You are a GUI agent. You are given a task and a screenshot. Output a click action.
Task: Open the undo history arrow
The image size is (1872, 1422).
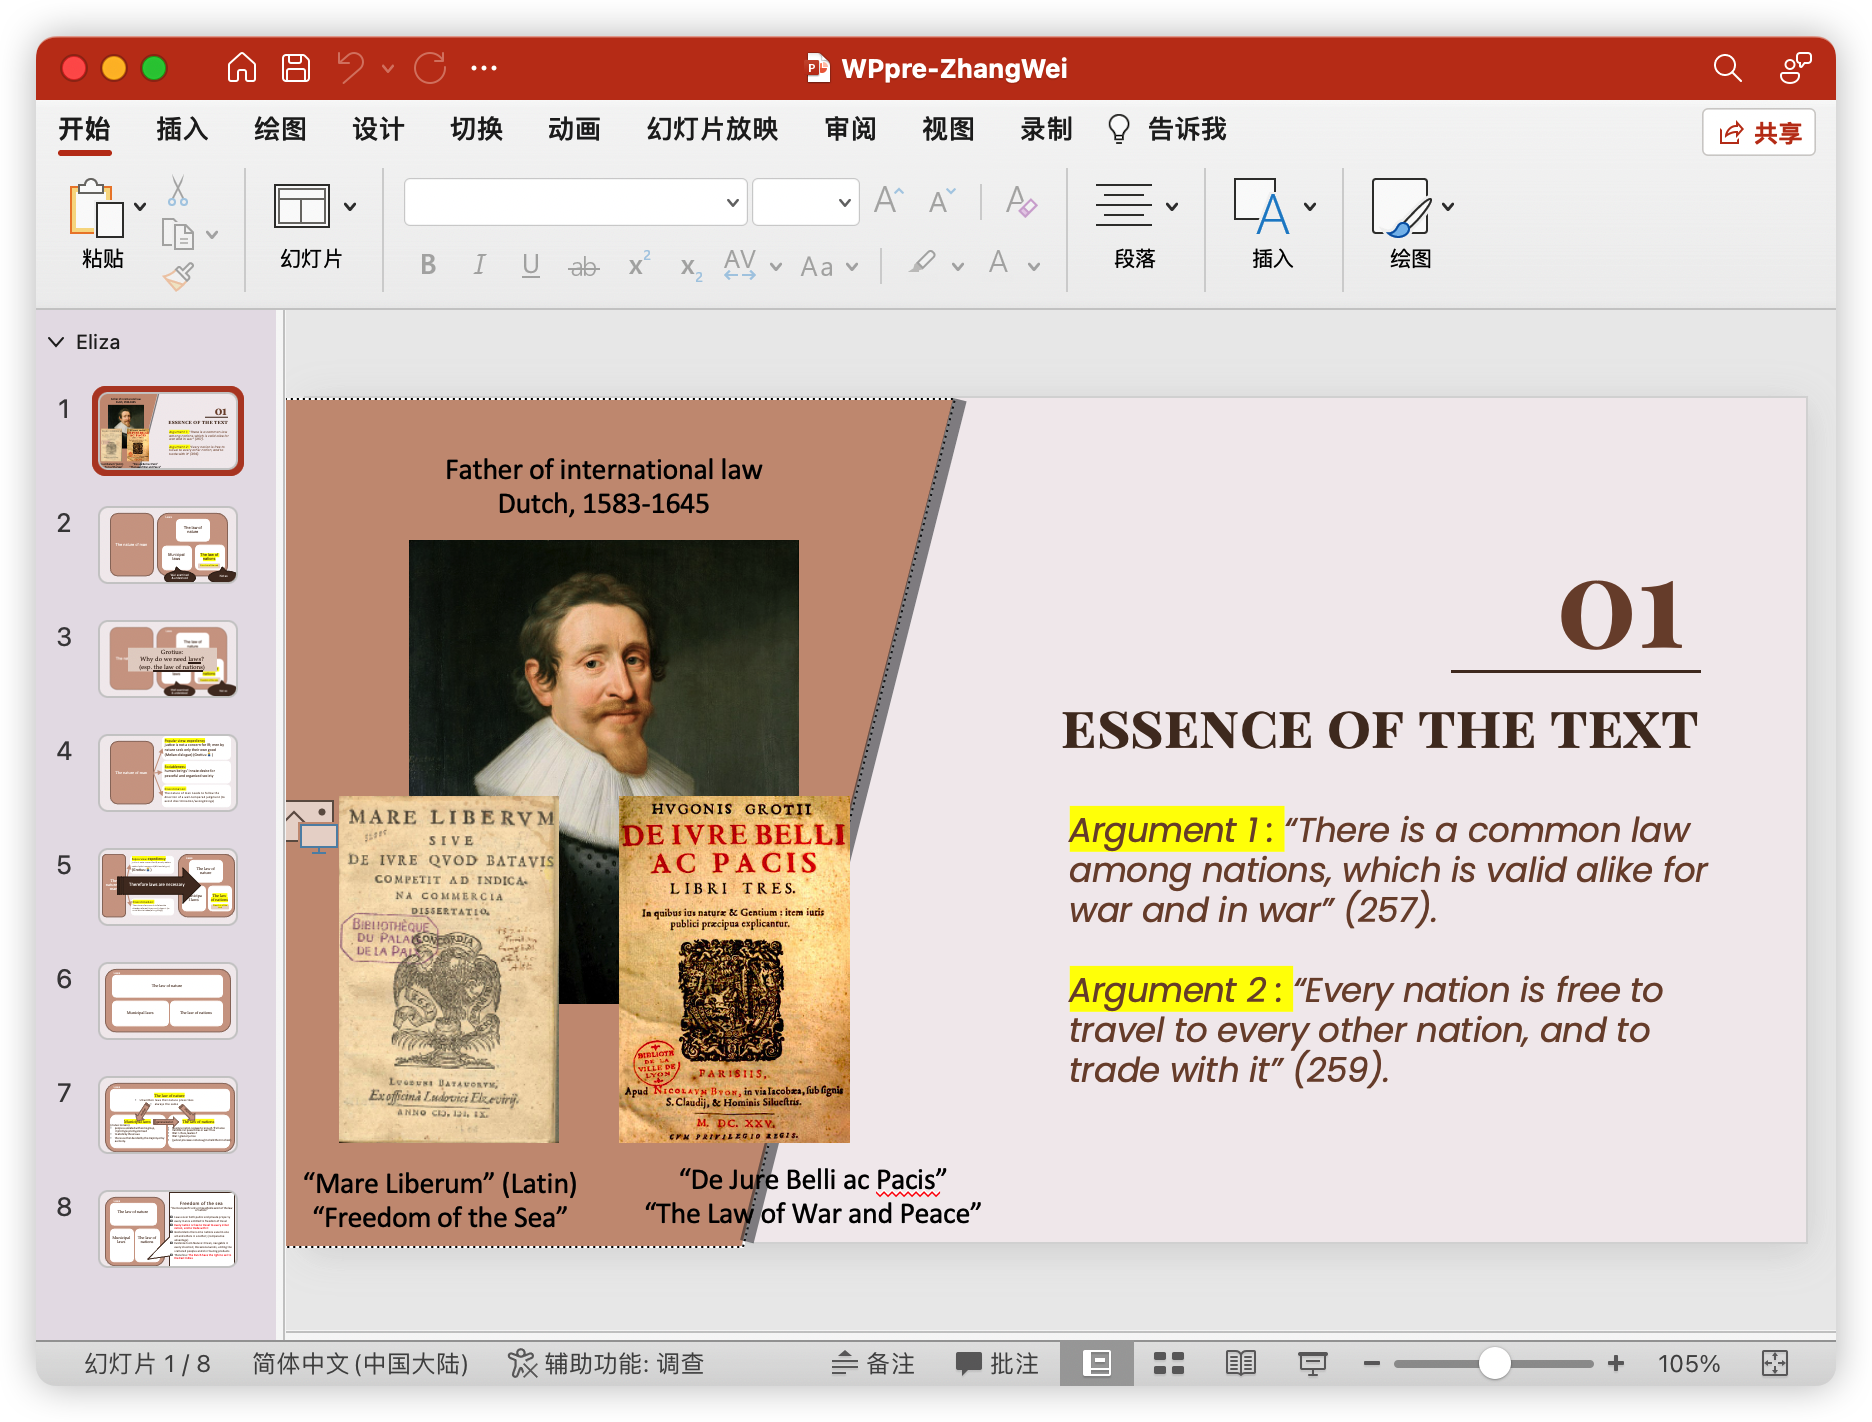pos(388,69)
